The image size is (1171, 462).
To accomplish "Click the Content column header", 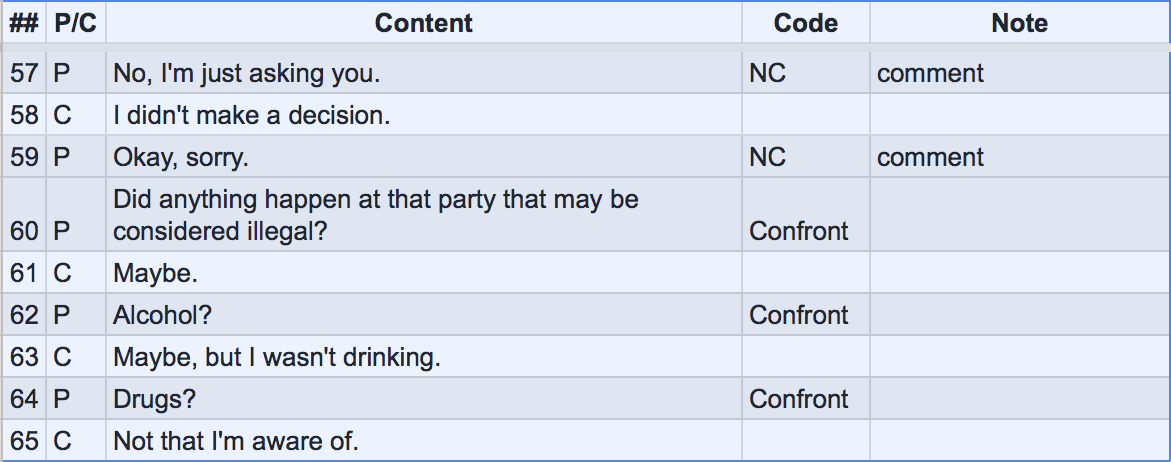I will tap(423, 23).
